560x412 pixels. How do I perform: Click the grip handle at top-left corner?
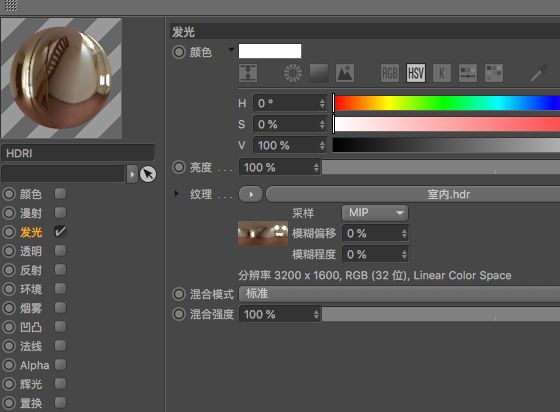pyautogui.click(x=11, y=5)
